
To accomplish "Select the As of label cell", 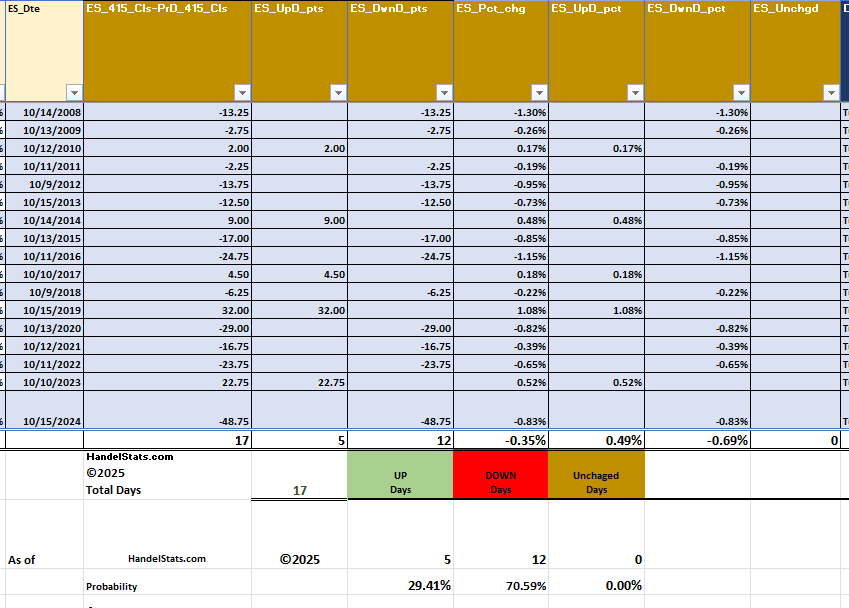I will tap(22, 560).
